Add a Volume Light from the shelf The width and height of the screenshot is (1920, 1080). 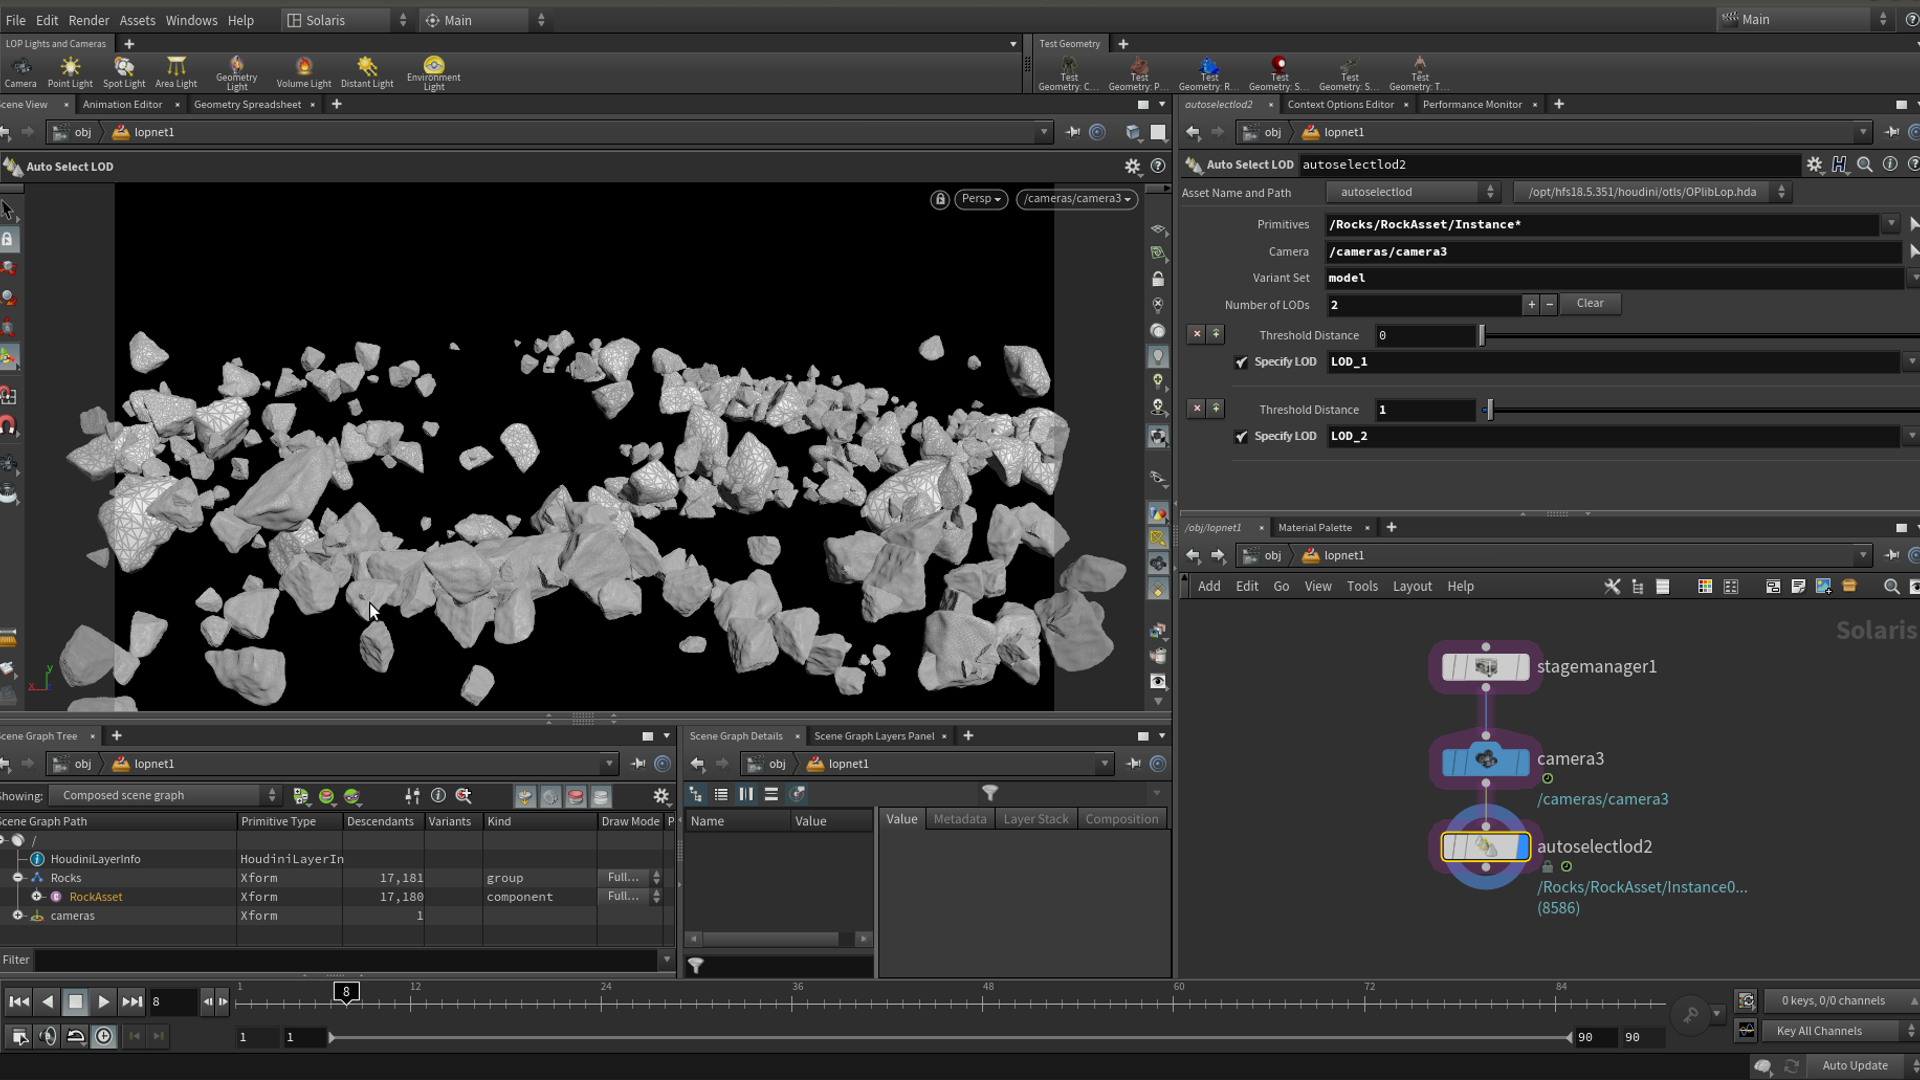(304, 72)
